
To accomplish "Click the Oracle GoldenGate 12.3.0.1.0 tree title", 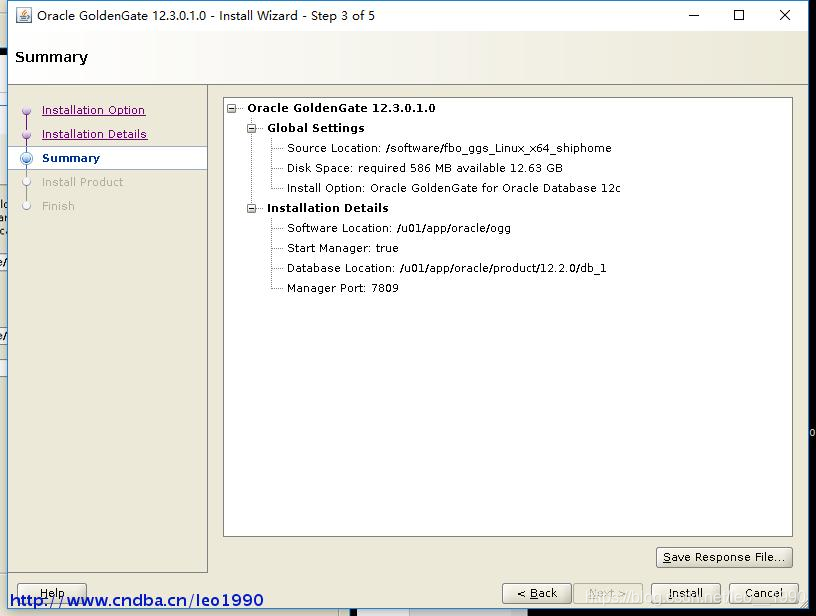I will 341,108.
